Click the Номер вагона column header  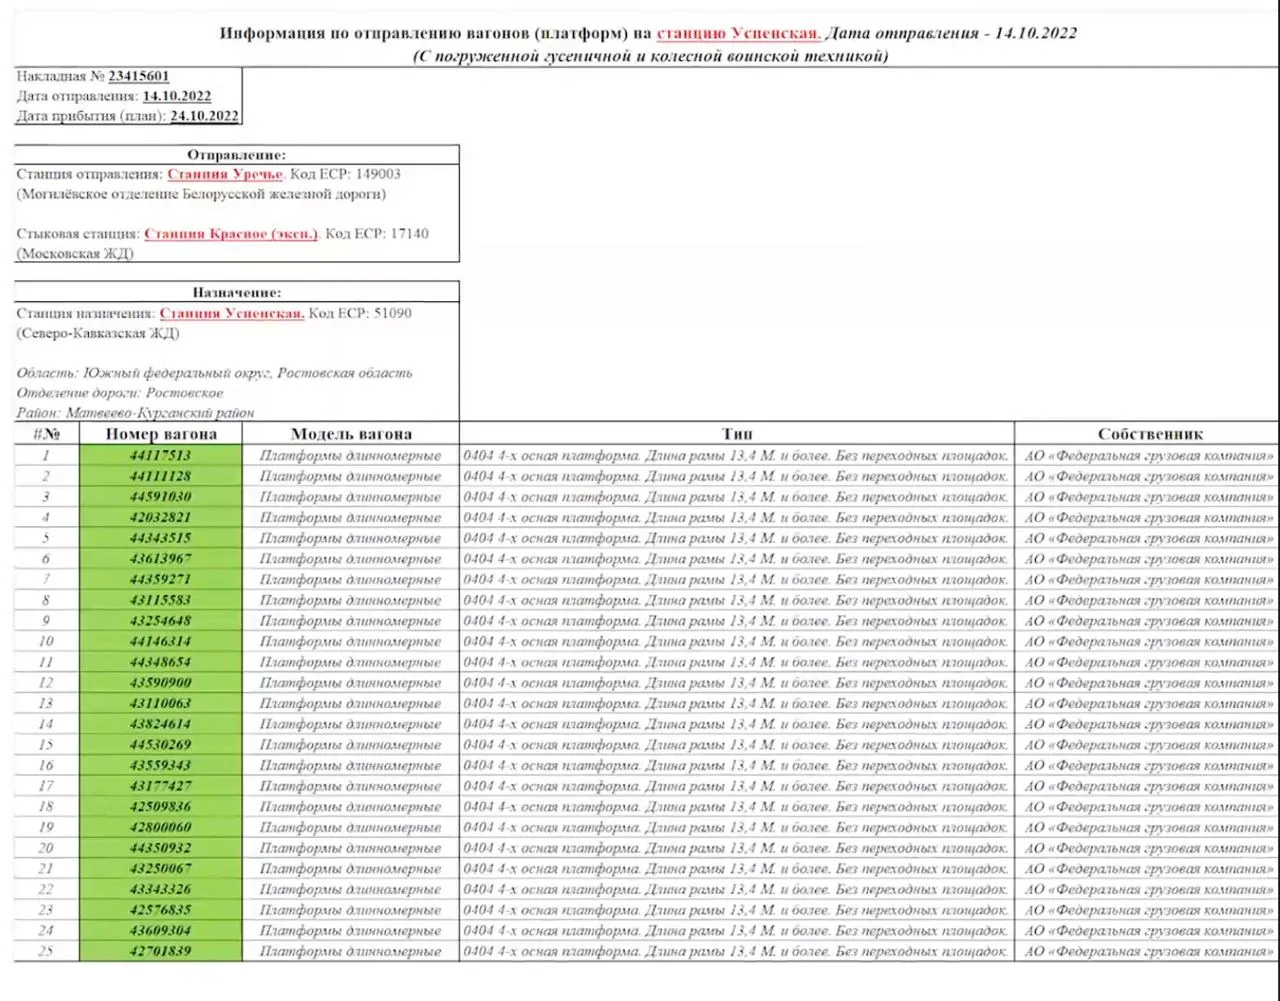point(163,433)
